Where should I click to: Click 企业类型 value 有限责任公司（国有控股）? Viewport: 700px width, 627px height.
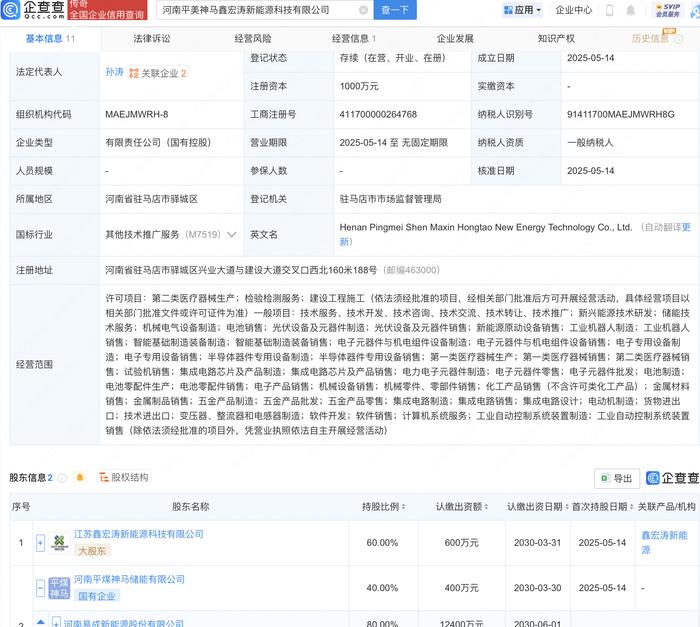158,142
